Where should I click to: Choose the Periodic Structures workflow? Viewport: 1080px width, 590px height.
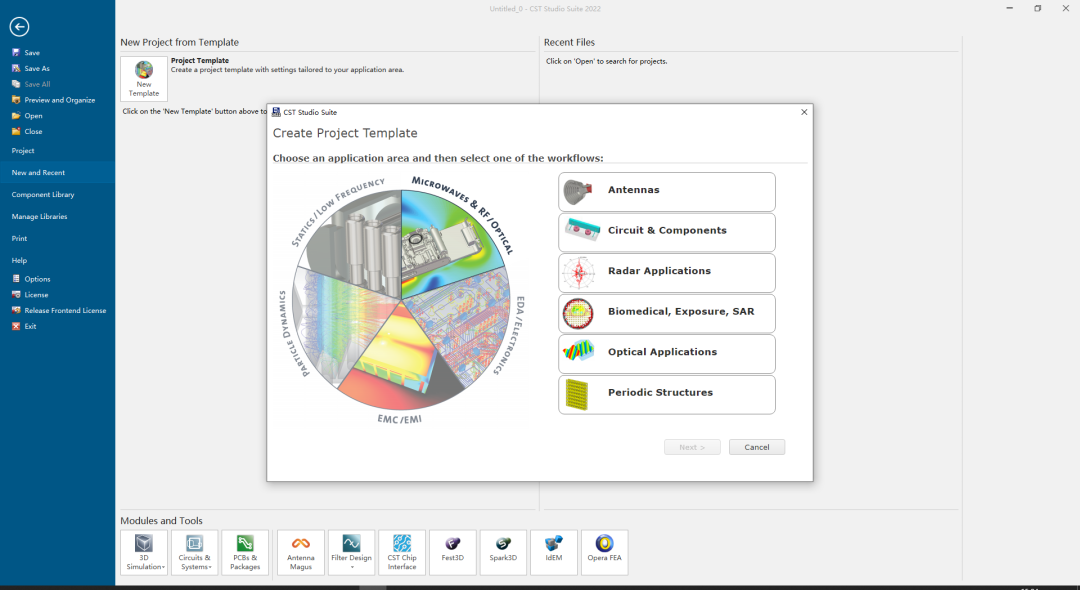point(667,394)
